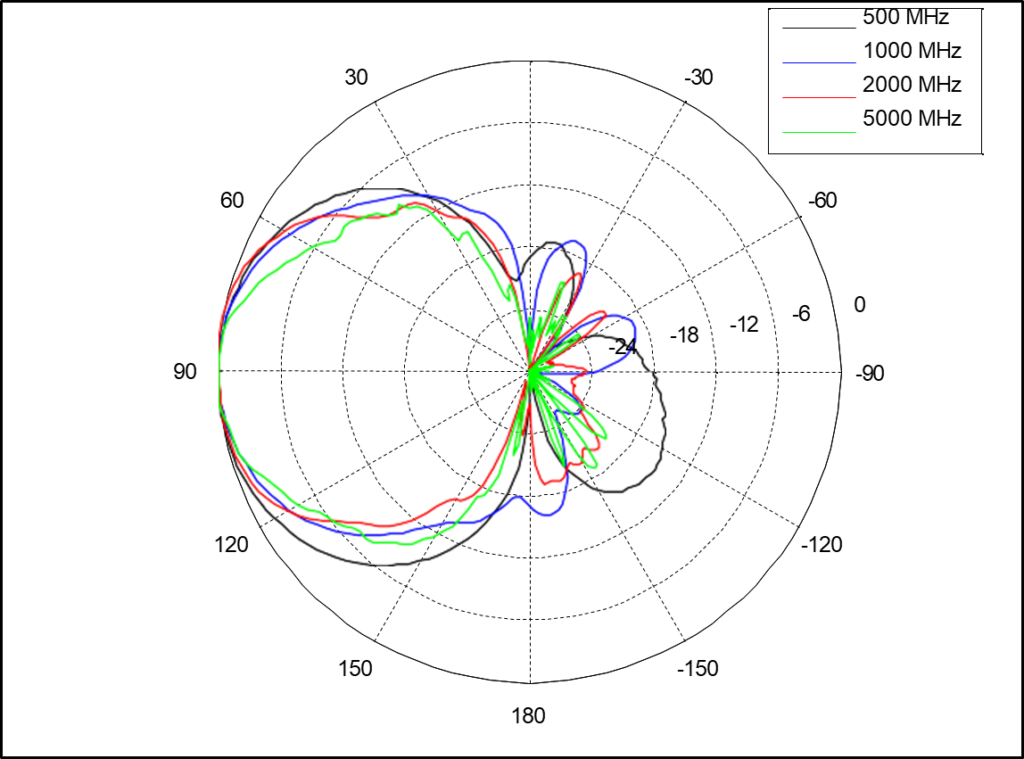1024x759 pixels.
Task: Pick the red line sample in the legend
Action: pyautogui.click(x=819, y=97)
